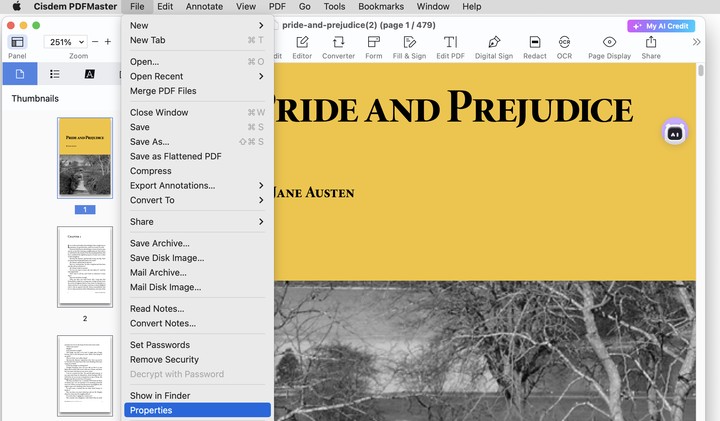Open the Digital Sign tool
720x421 pixels.
pos(494,47)
